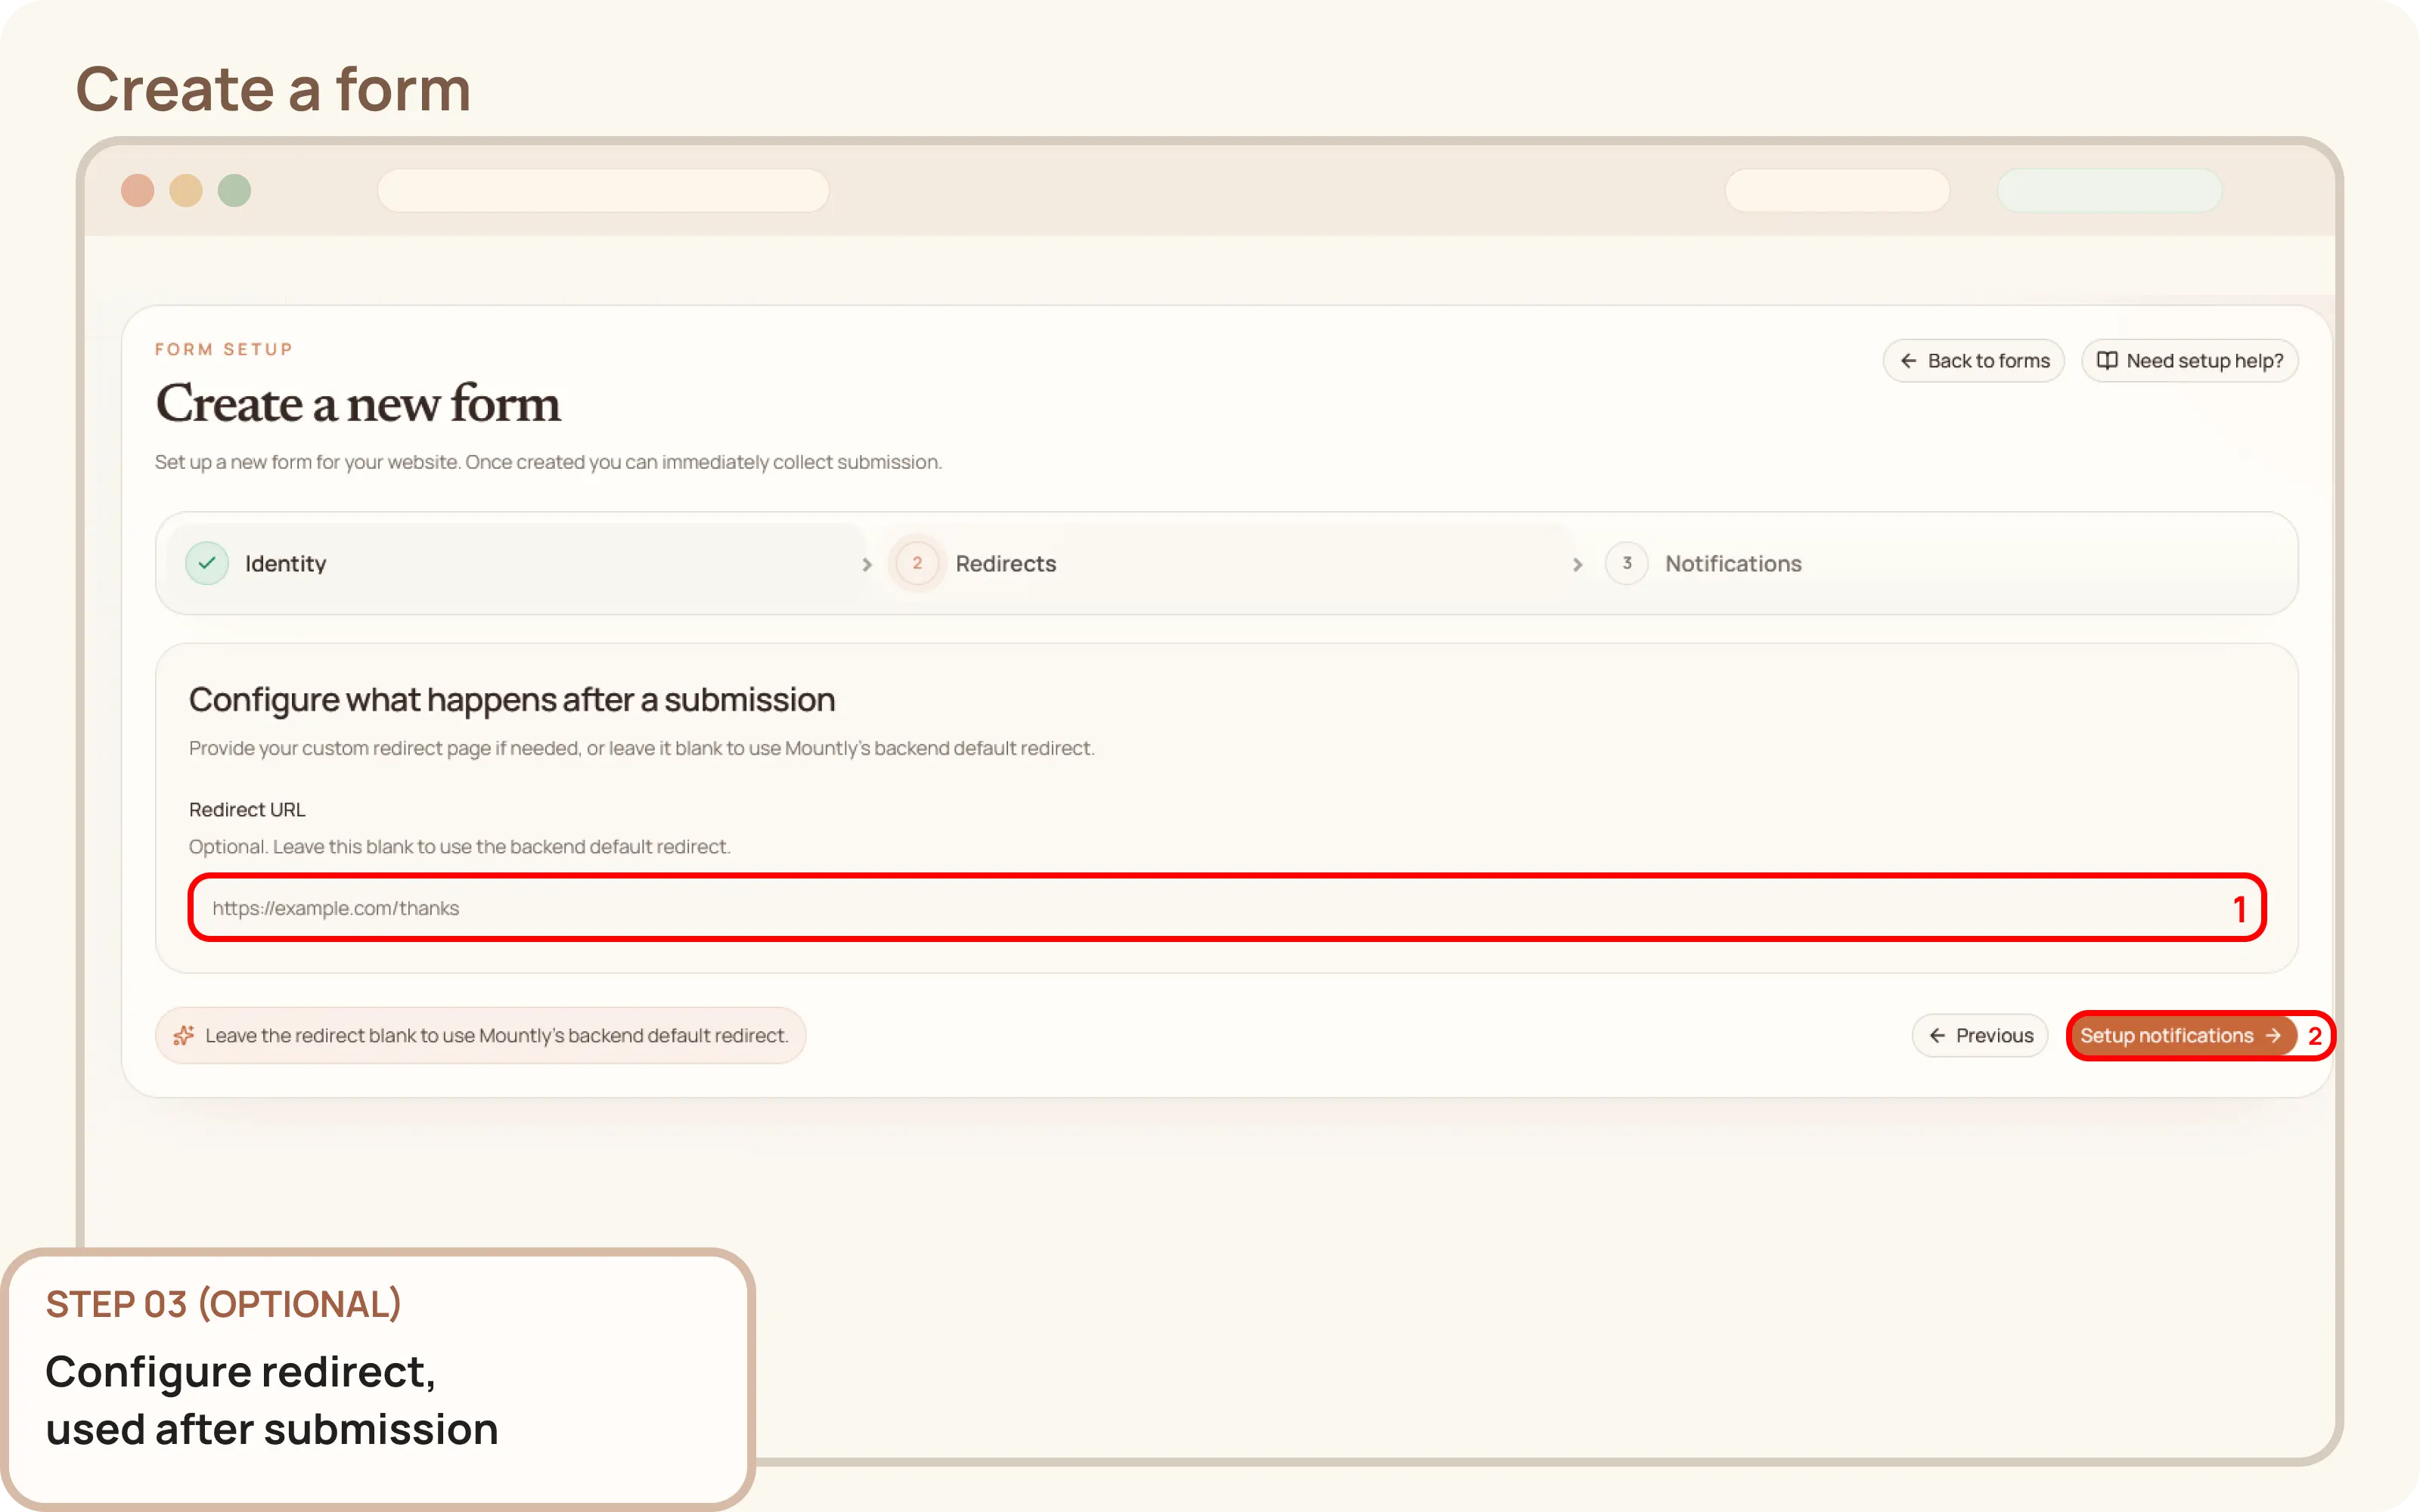
Task: Click the chevron between Redirects and Notifications
Action: tap(1577, 564)
